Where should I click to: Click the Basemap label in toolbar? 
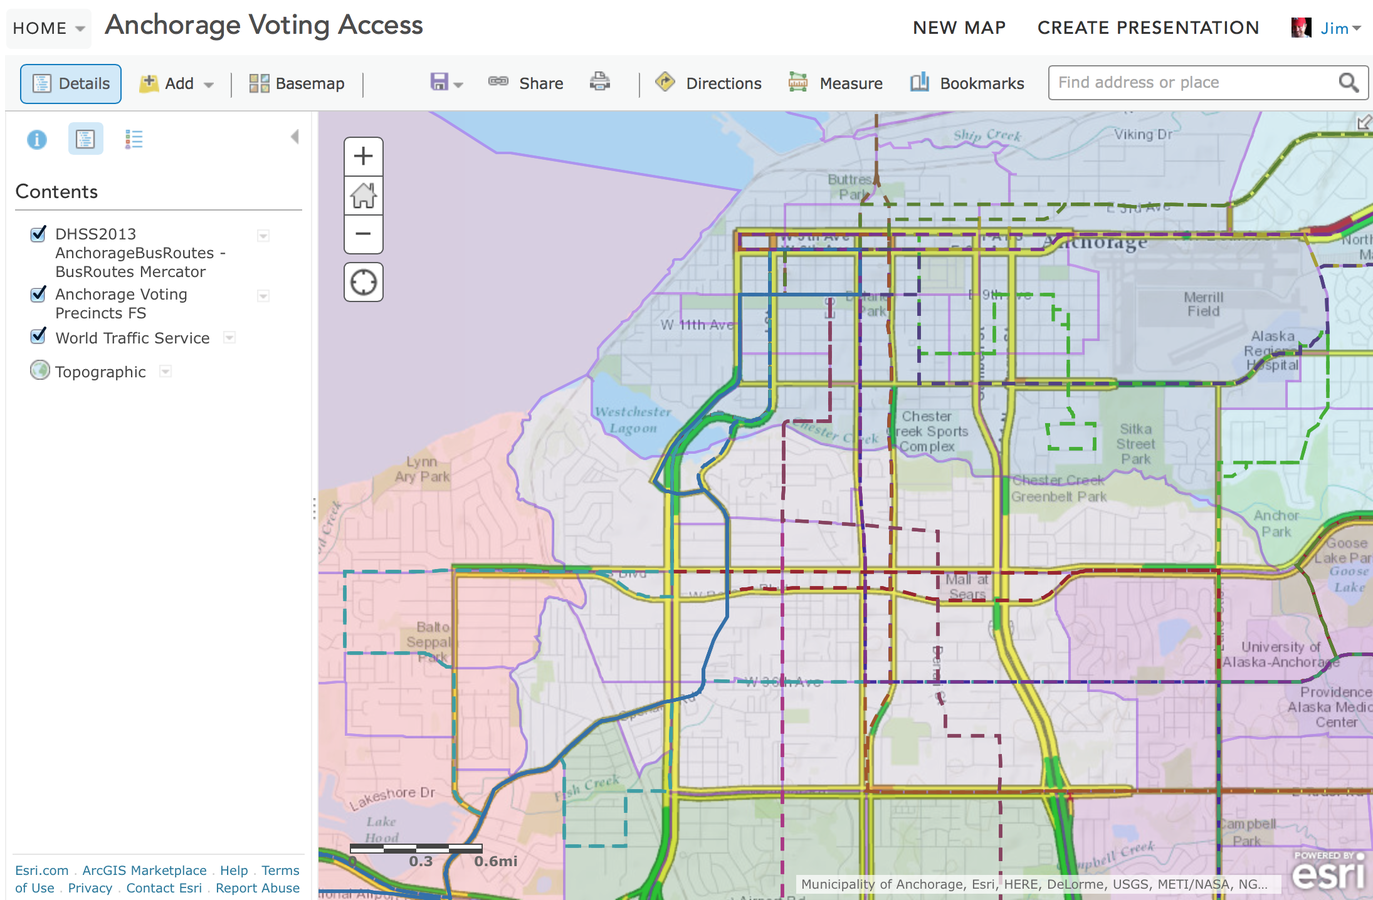coord(310,84)
